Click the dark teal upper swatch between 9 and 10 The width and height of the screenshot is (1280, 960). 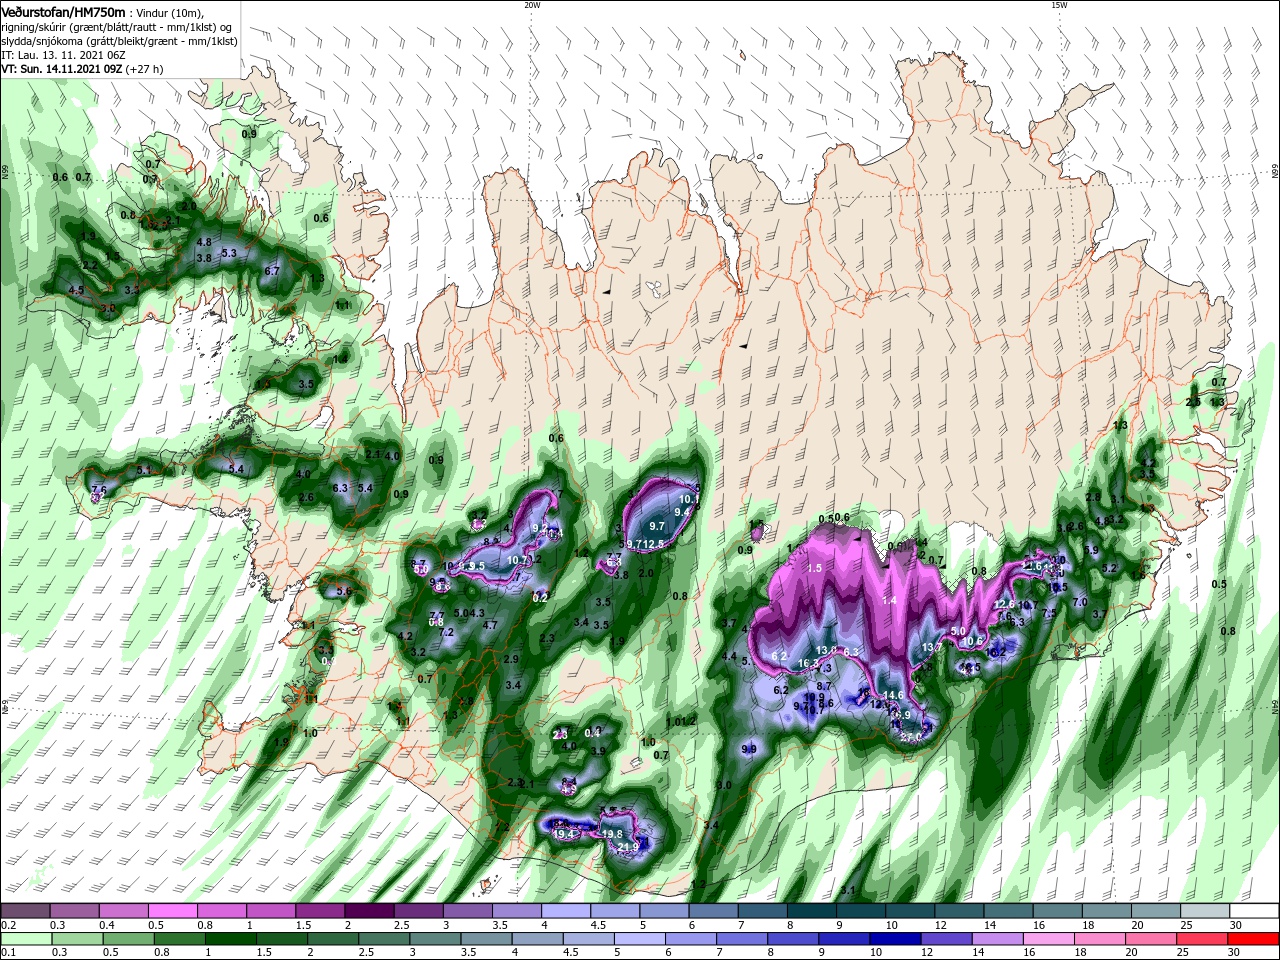[862, 911]
